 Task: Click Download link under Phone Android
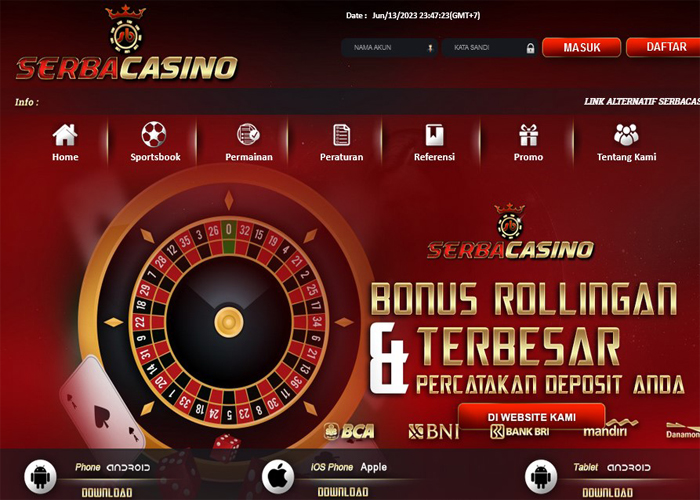click(107, 493)
